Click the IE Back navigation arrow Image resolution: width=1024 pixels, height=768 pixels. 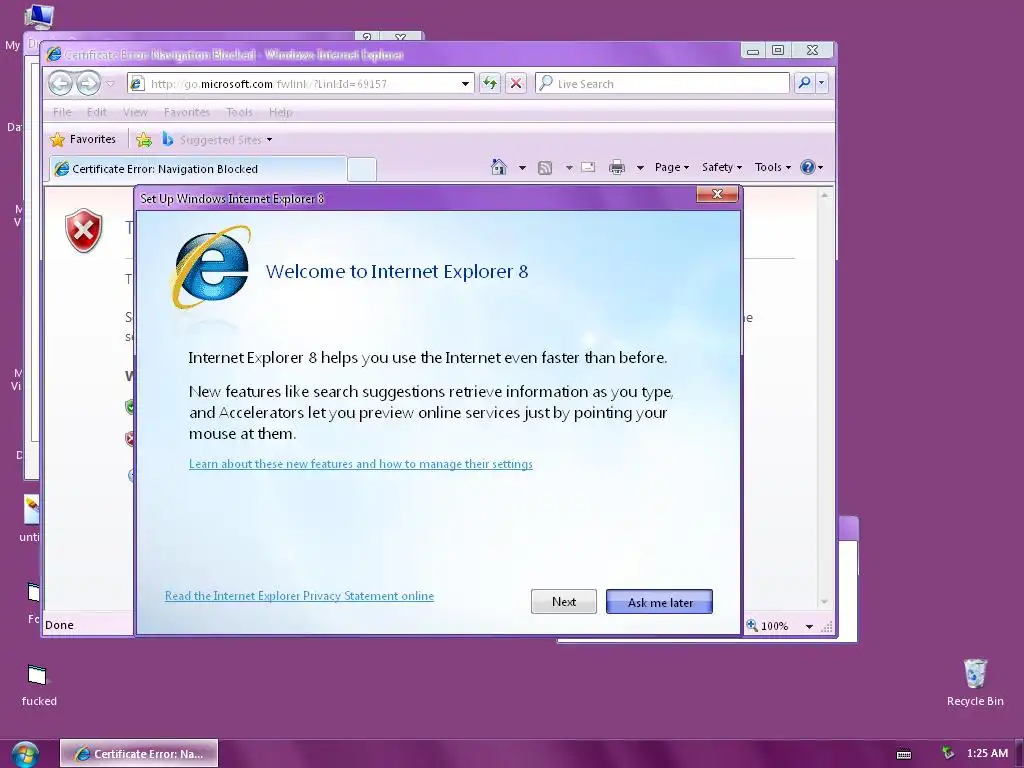tap(61, 84)
